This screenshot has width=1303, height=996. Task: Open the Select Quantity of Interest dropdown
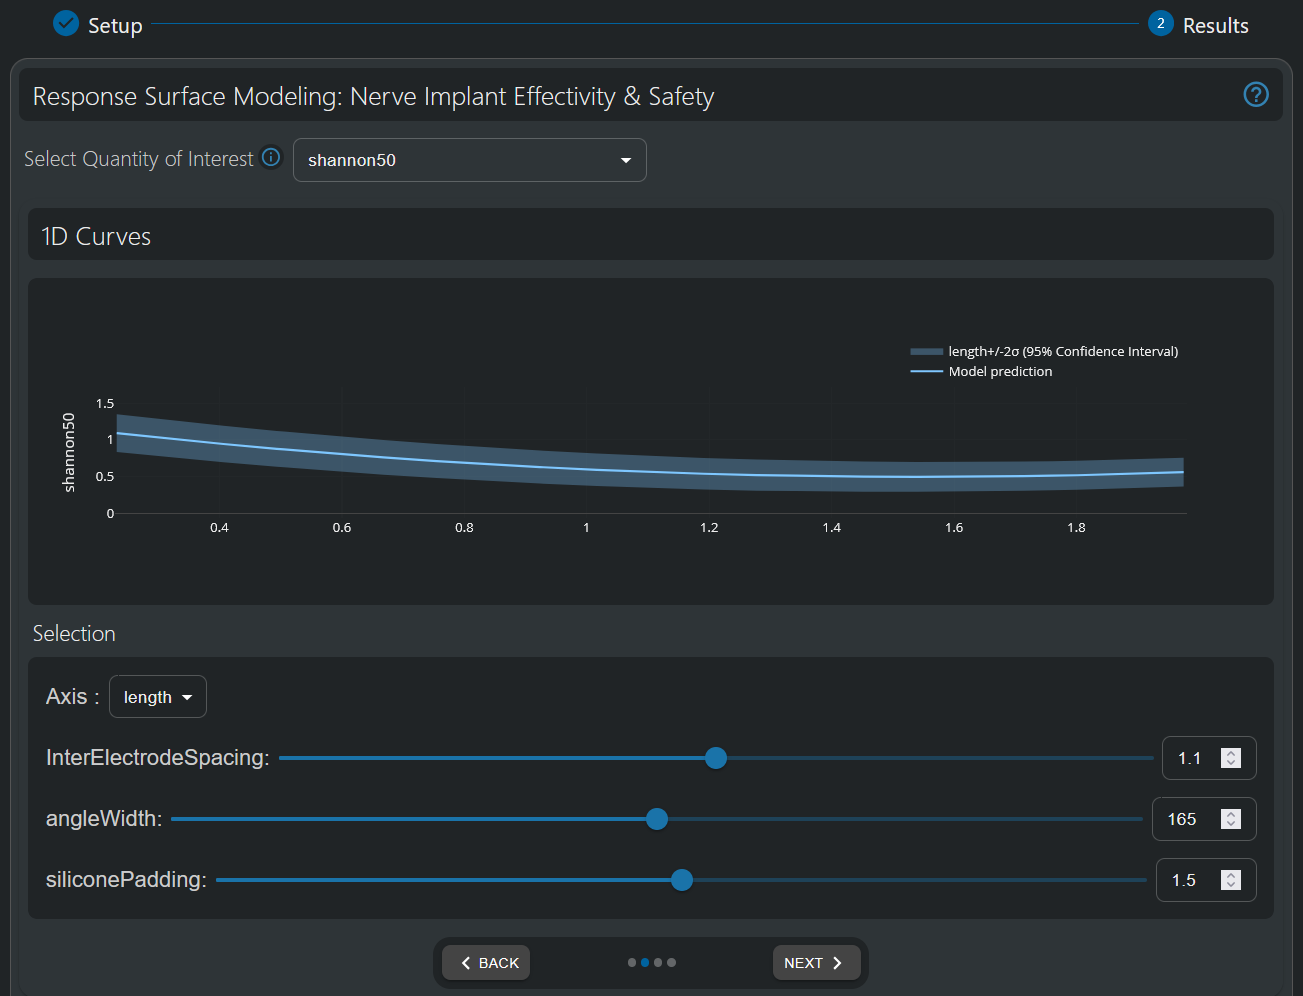tap(469, 160)
